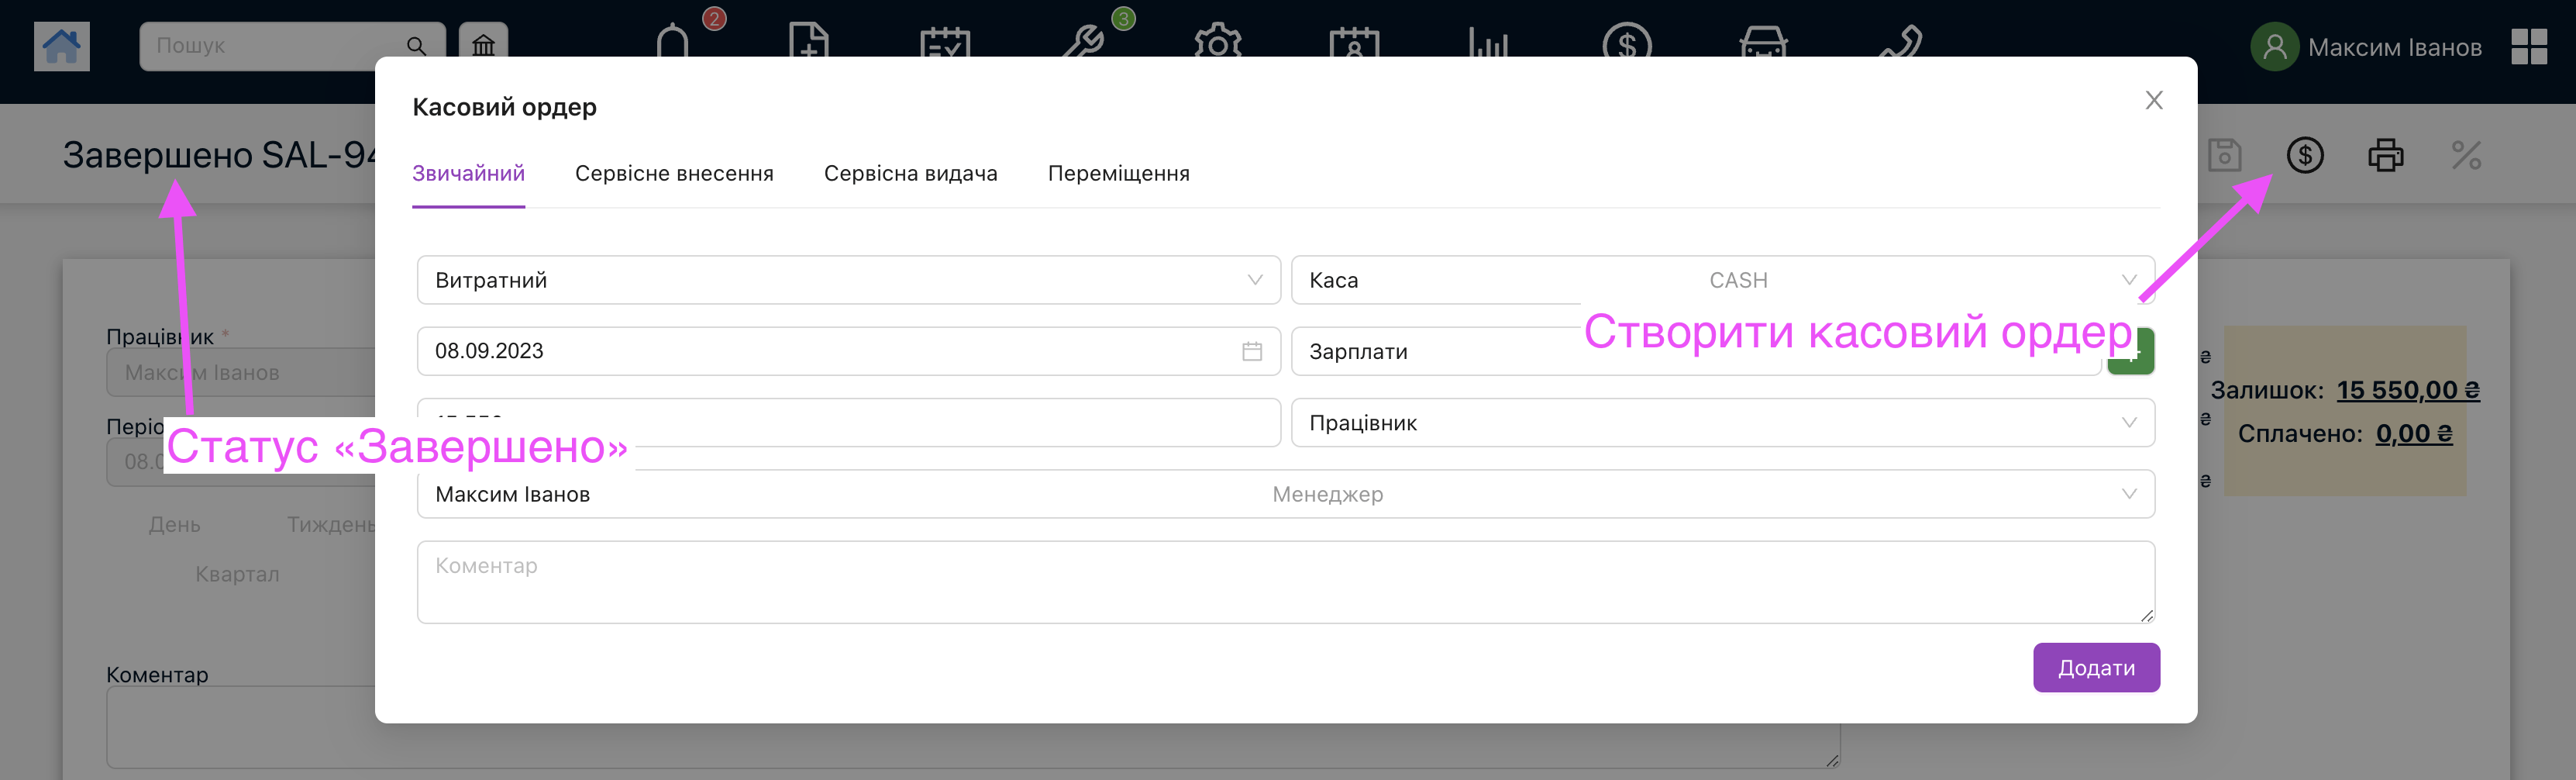Switch to Сервісне внесення tab
The height and width of the screenshot is (780, 2576).
pyautogui.click(x=674, y=174)
